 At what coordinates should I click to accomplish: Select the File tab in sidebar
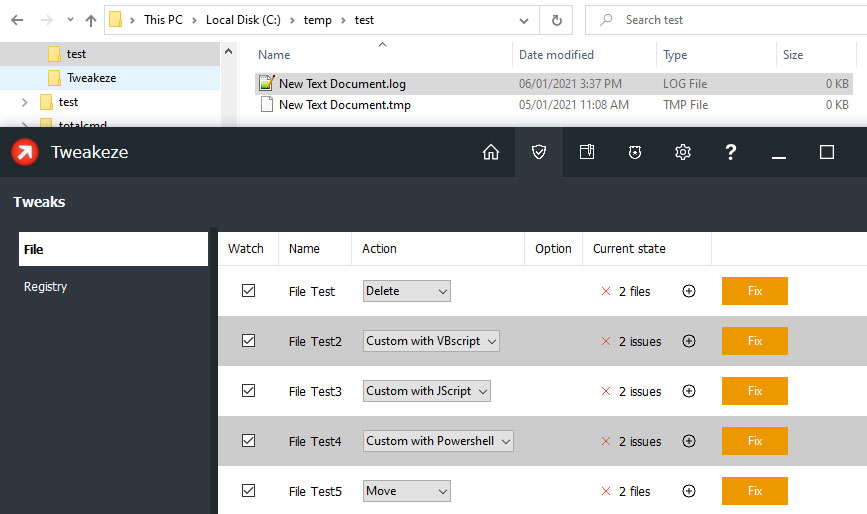(x=113, y=249)
